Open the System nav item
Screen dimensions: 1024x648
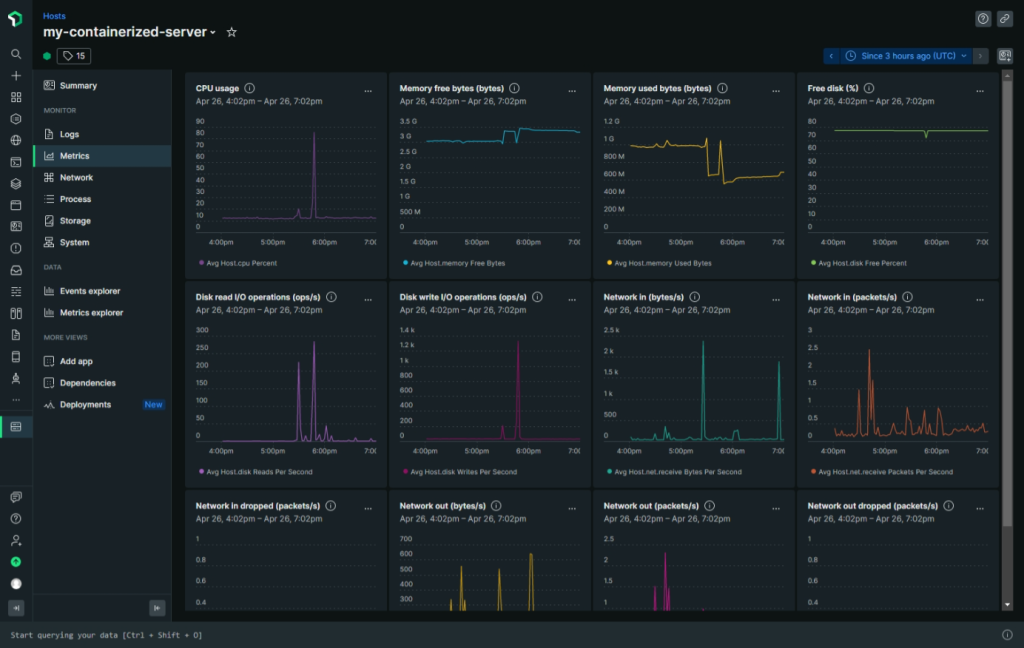tap(103, 242)
